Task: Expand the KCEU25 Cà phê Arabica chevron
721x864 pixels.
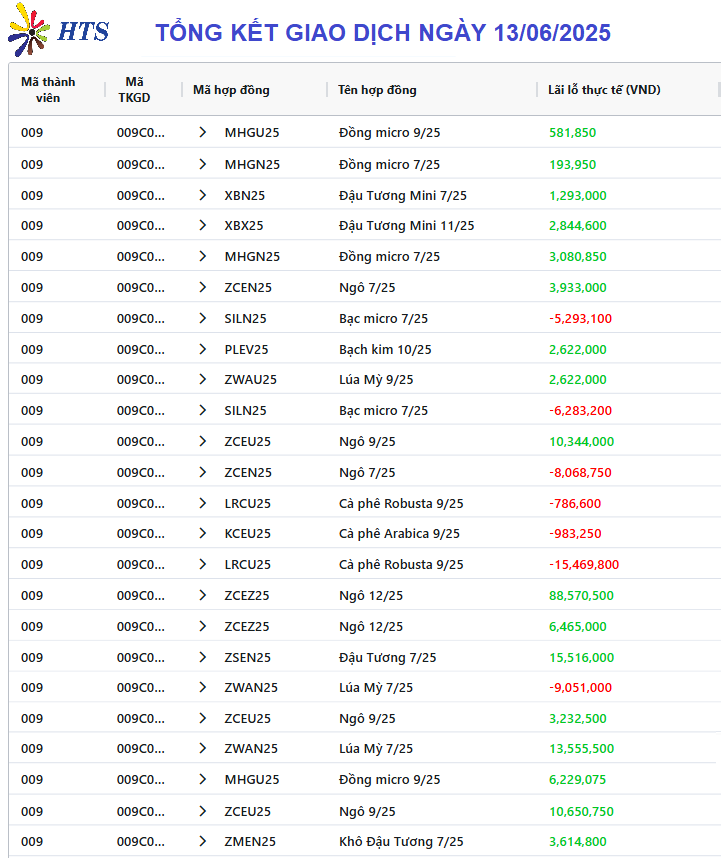Action: pyautogui.click(x=203, y=533)
